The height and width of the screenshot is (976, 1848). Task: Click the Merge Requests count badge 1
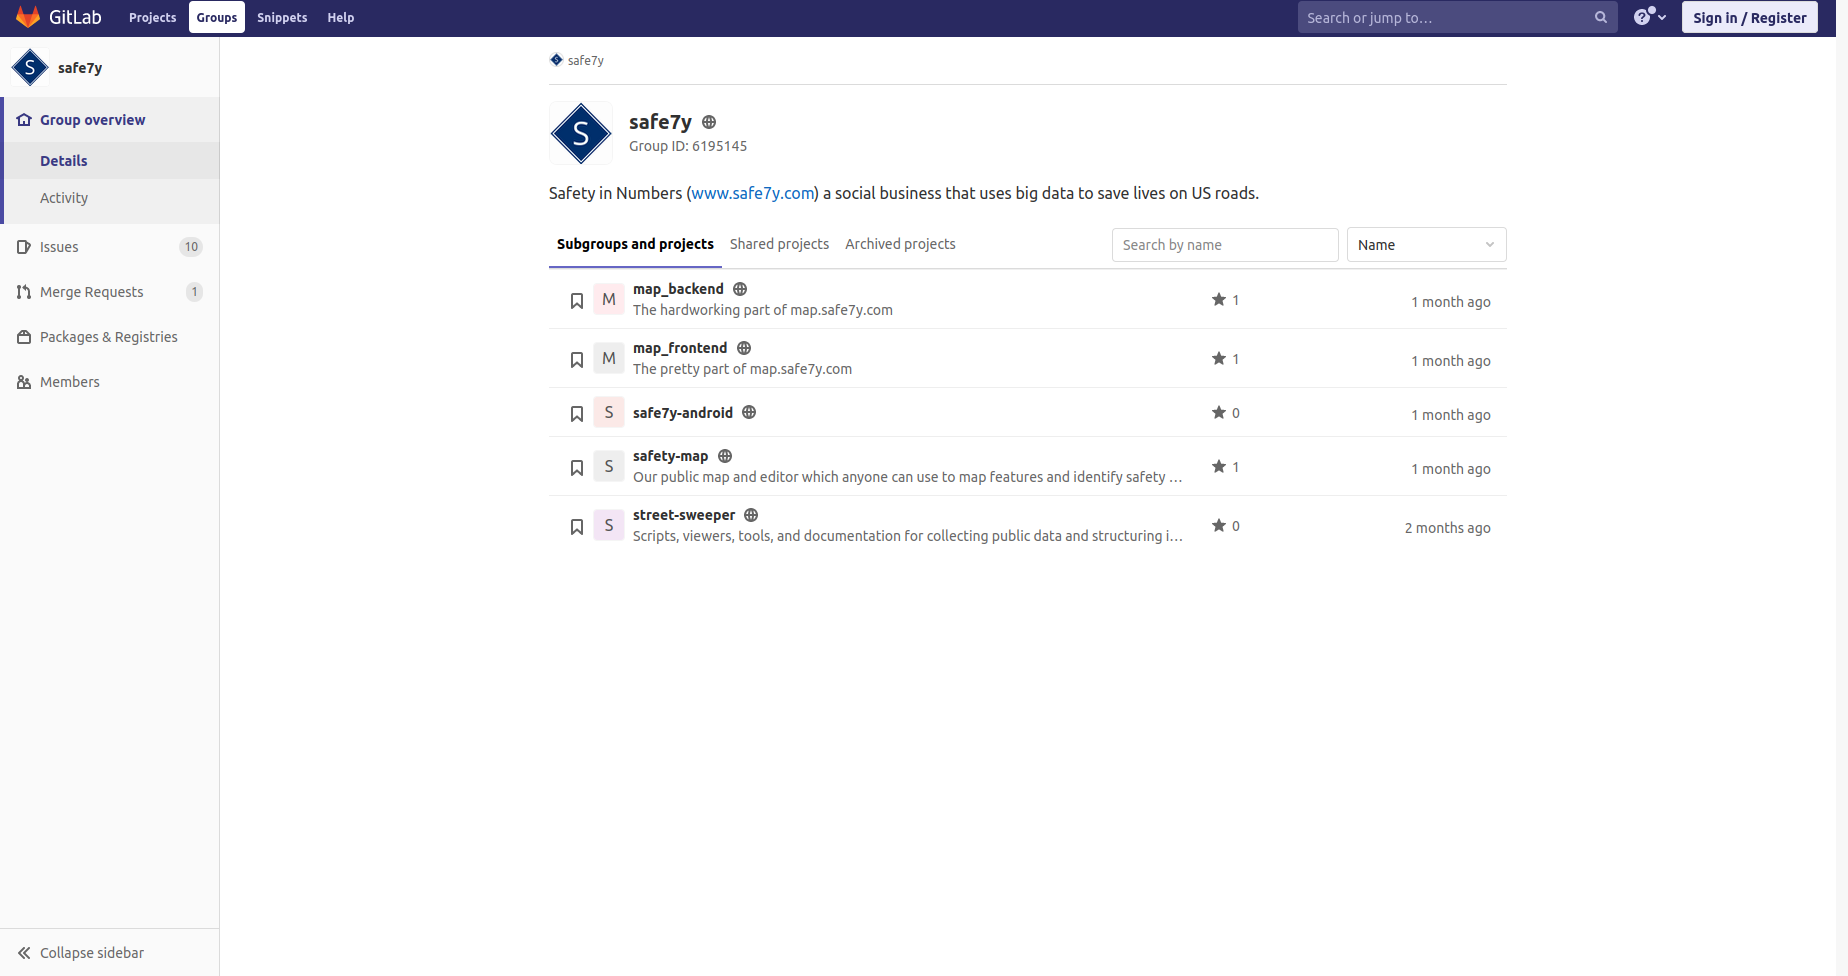tap(194, 292)
